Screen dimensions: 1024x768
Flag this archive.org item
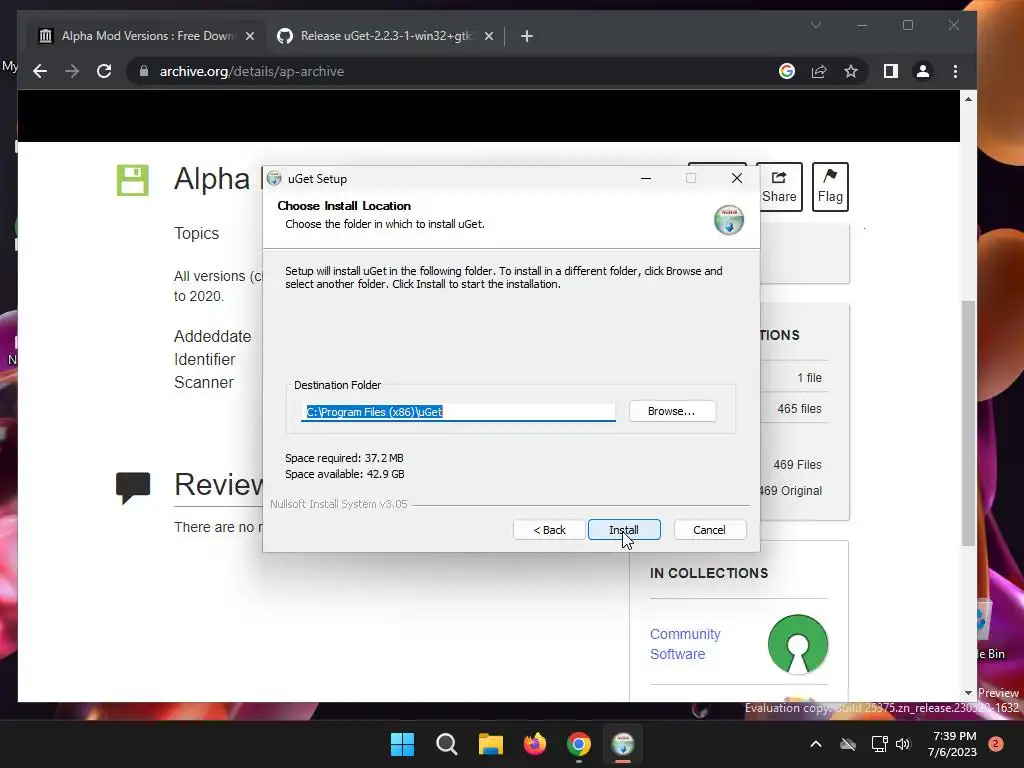pos(830,187)
